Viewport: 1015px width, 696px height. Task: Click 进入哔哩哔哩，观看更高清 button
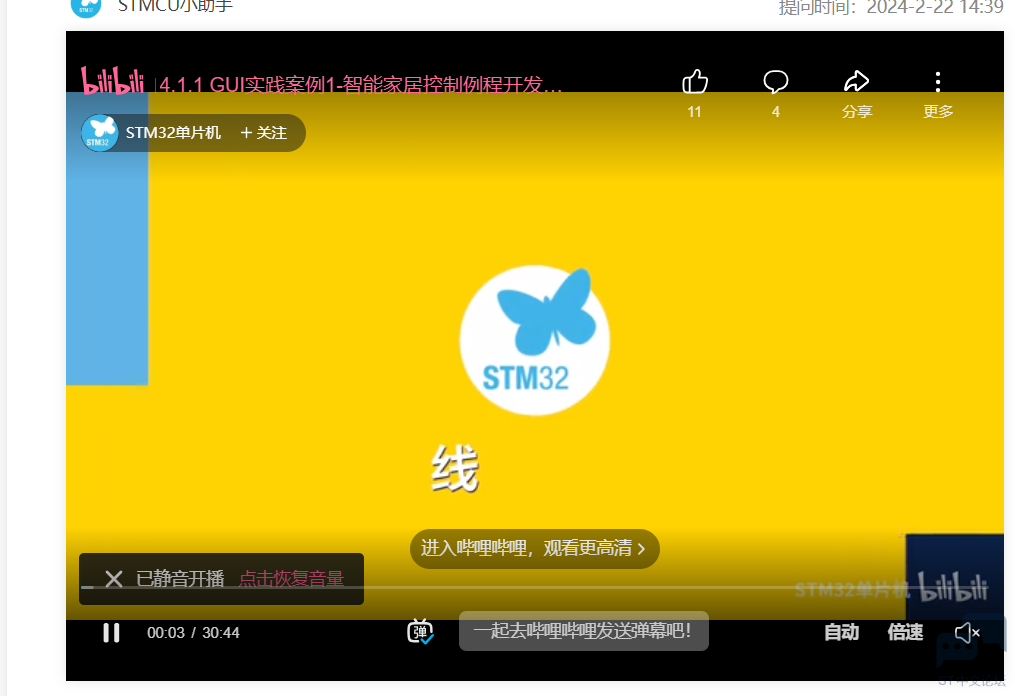coord(535,548)
